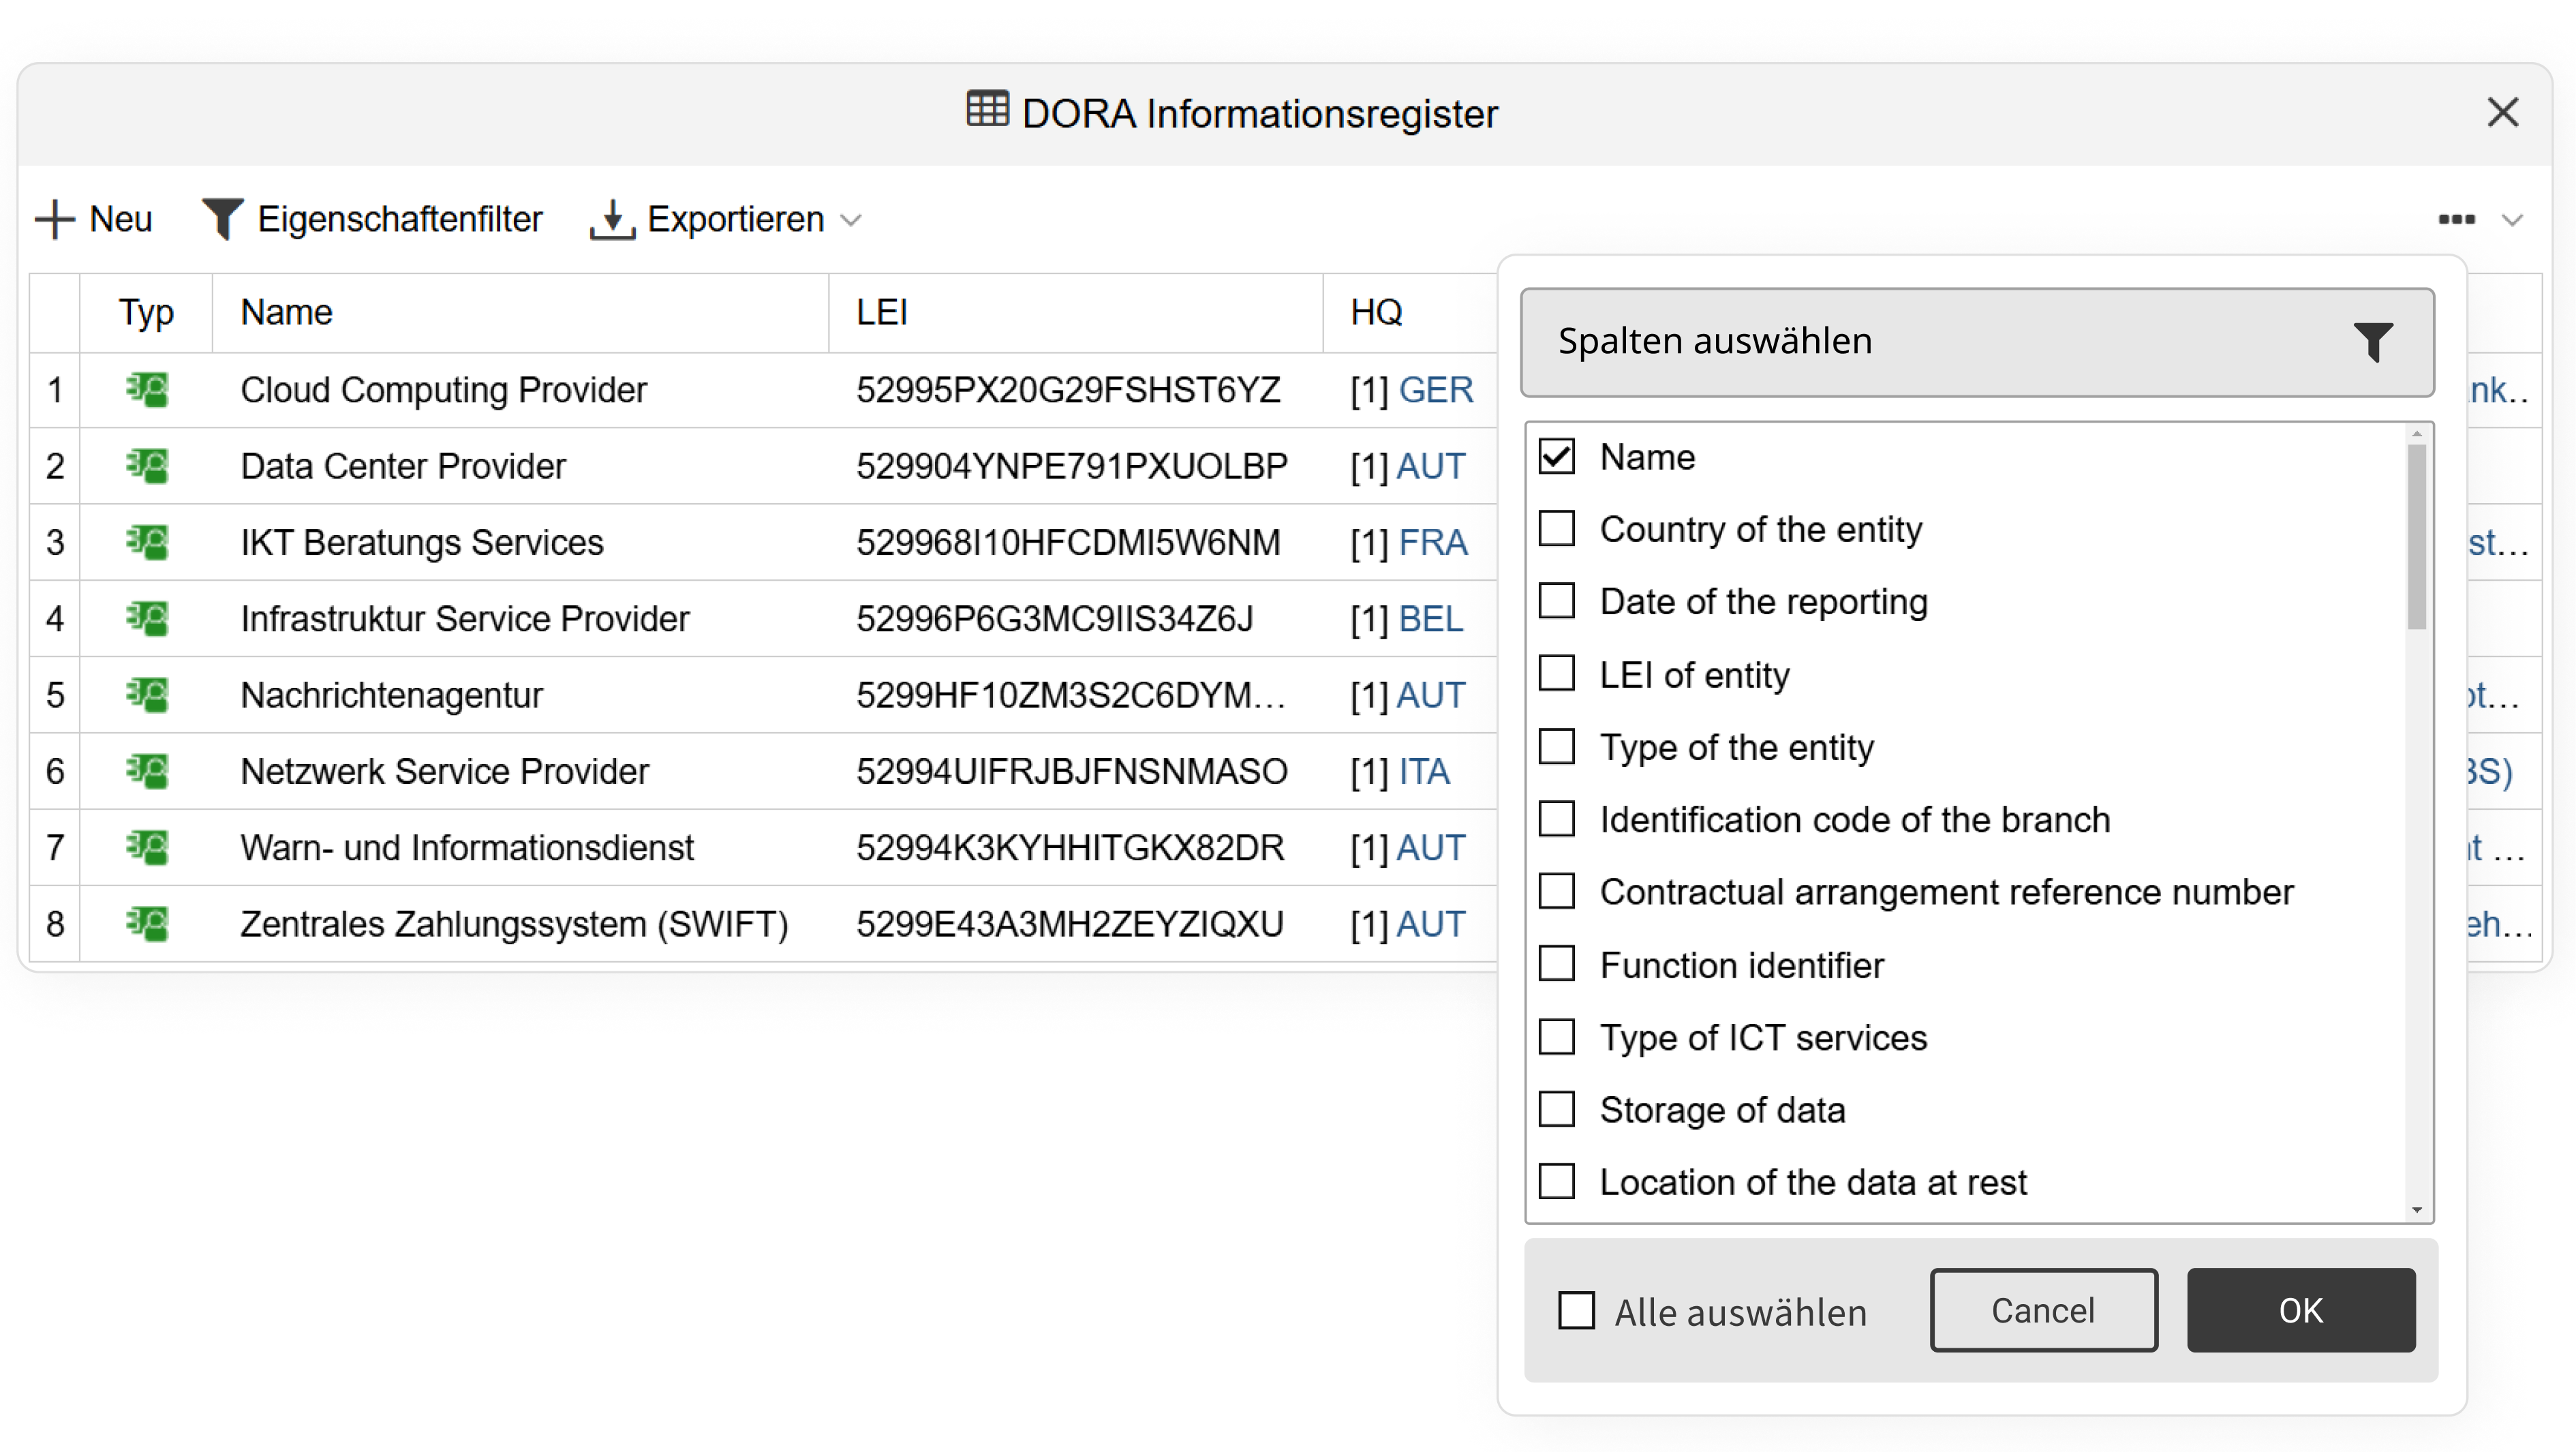Click the type icon for Zentrales Zahlungssystem (SWIFT)
The height and width of the screenshot is (1452, 2576).
(x=147, y=924)
